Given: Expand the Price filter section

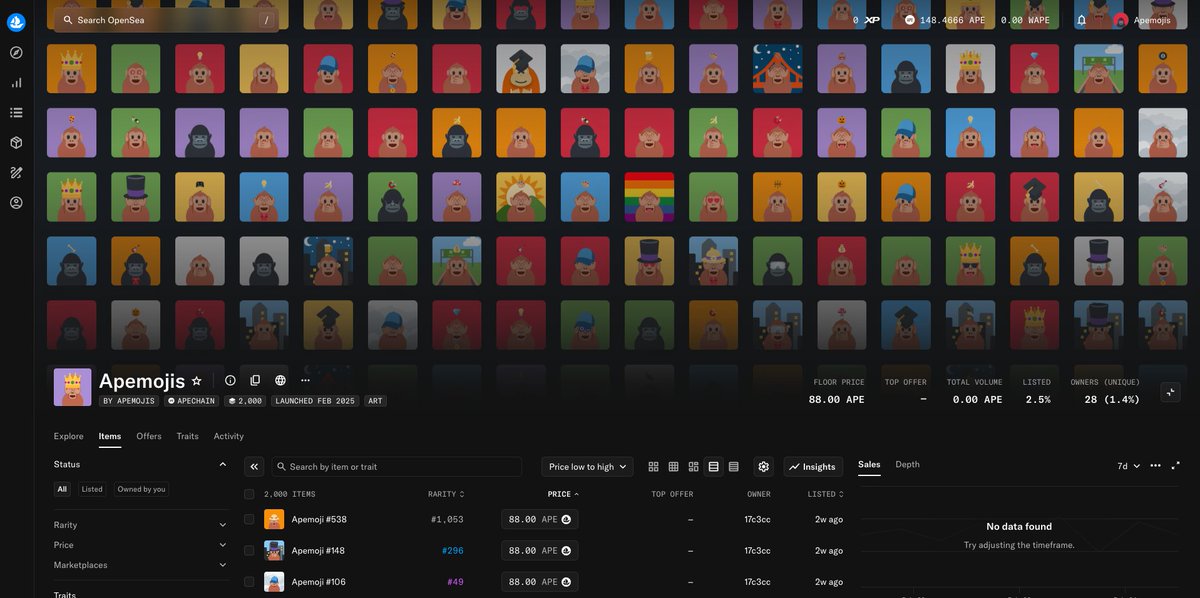Looking at the screenshot, I should pos(141,545).
